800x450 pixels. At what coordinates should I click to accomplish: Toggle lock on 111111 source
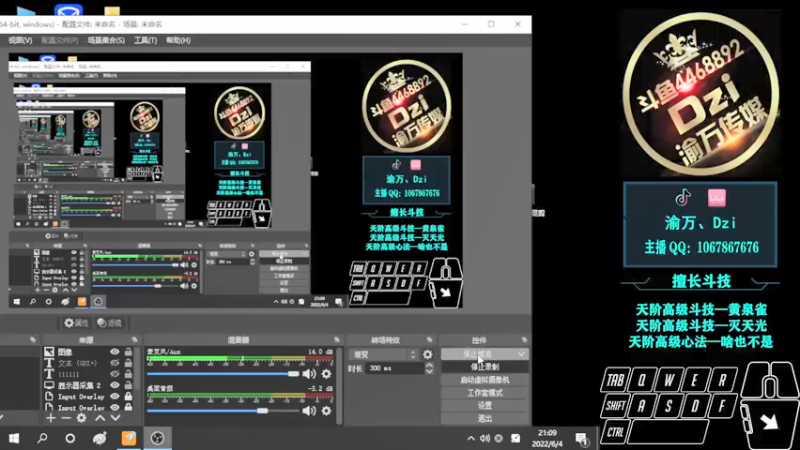pyautogui.click(x=128, y=374)
